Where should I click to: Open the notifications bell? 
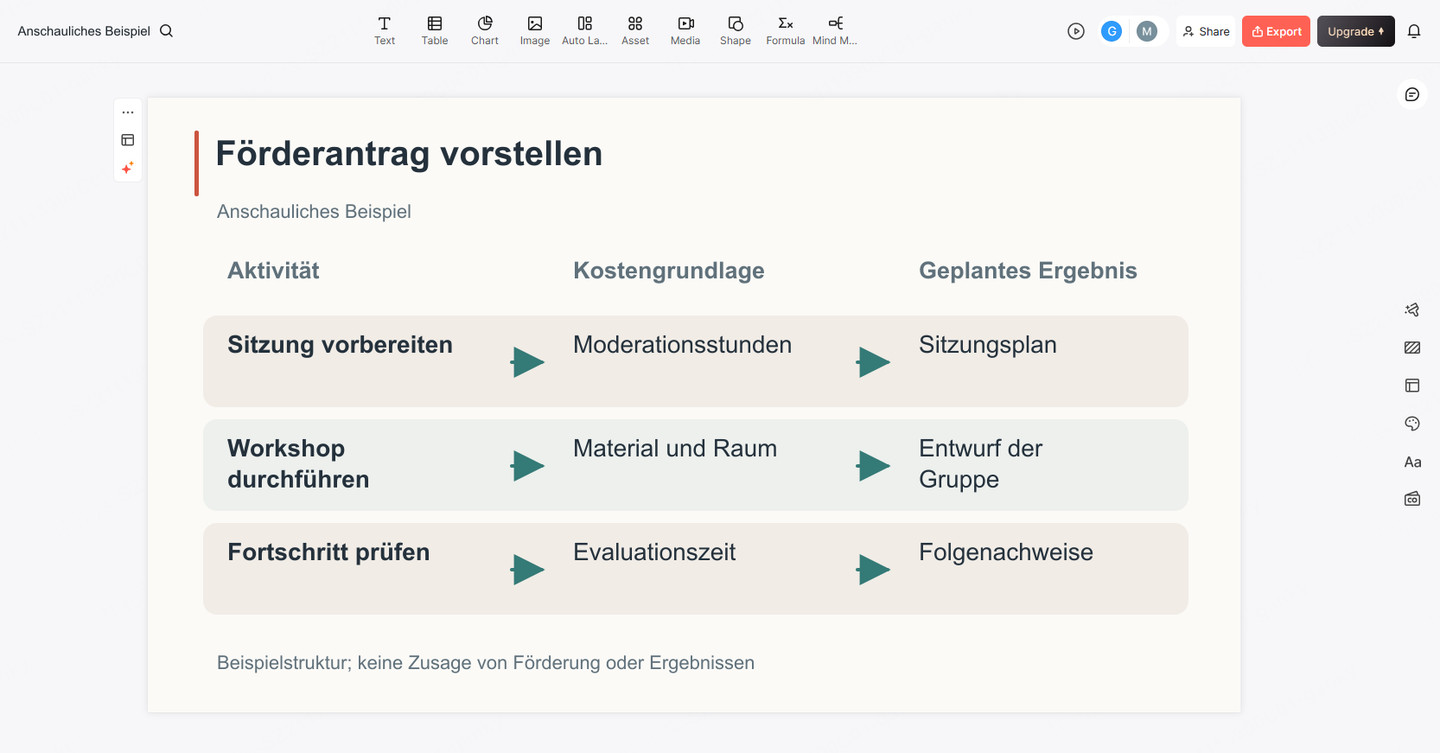coord(1414,31)
